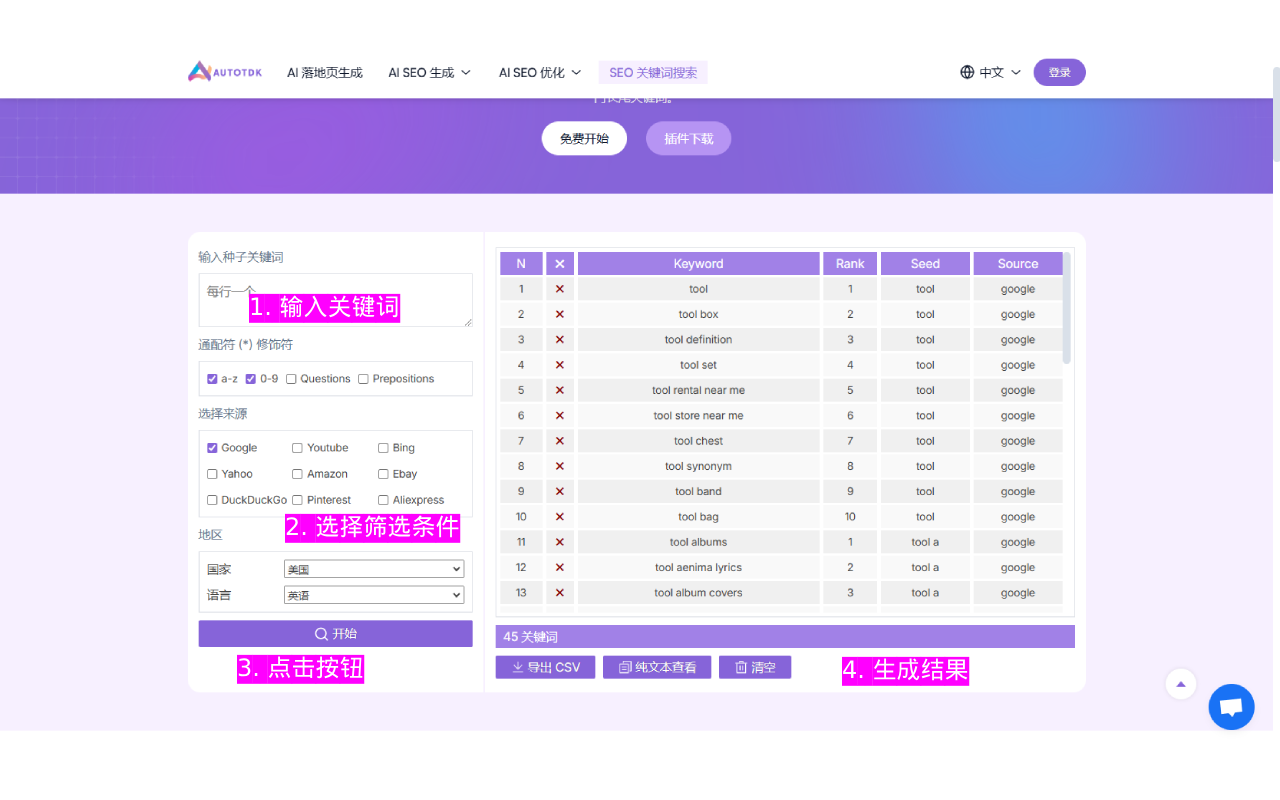Sort by the Source column header
Screen dimensions: 1280x800
(1017, 264)
